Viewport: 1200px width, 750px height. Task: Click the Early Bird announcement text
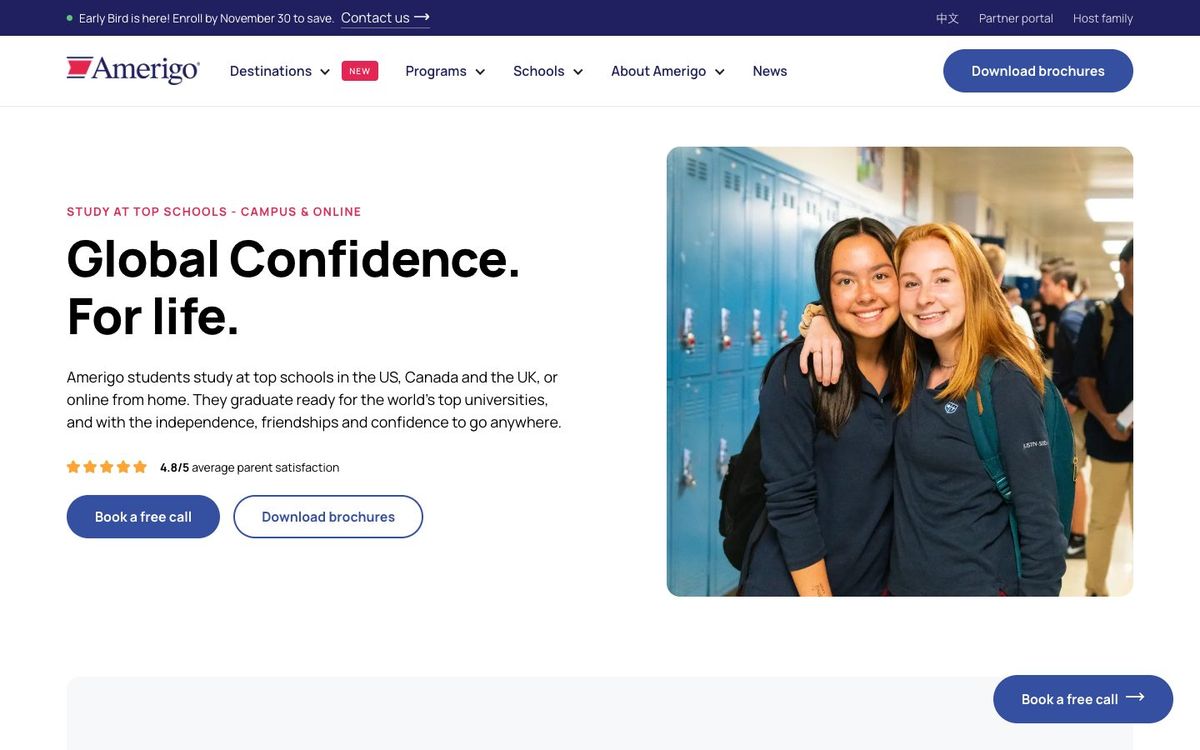pyautogui.click(x=205, y=18)
